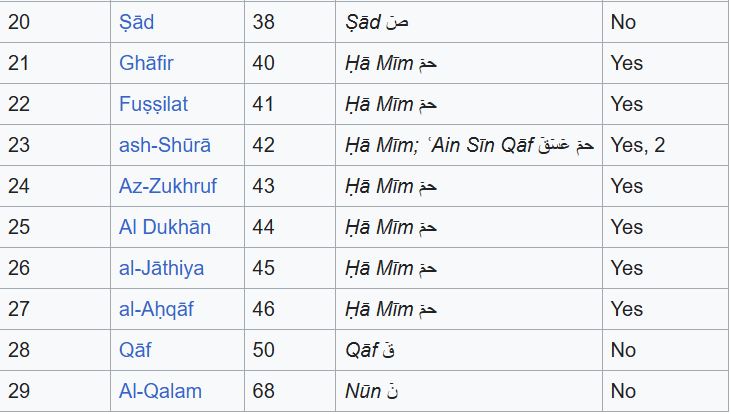Image resolution: width=731 pixels, height=414 pixels.
Task: Follow the Fuṣṣilat link
Action: coord(153,104)
